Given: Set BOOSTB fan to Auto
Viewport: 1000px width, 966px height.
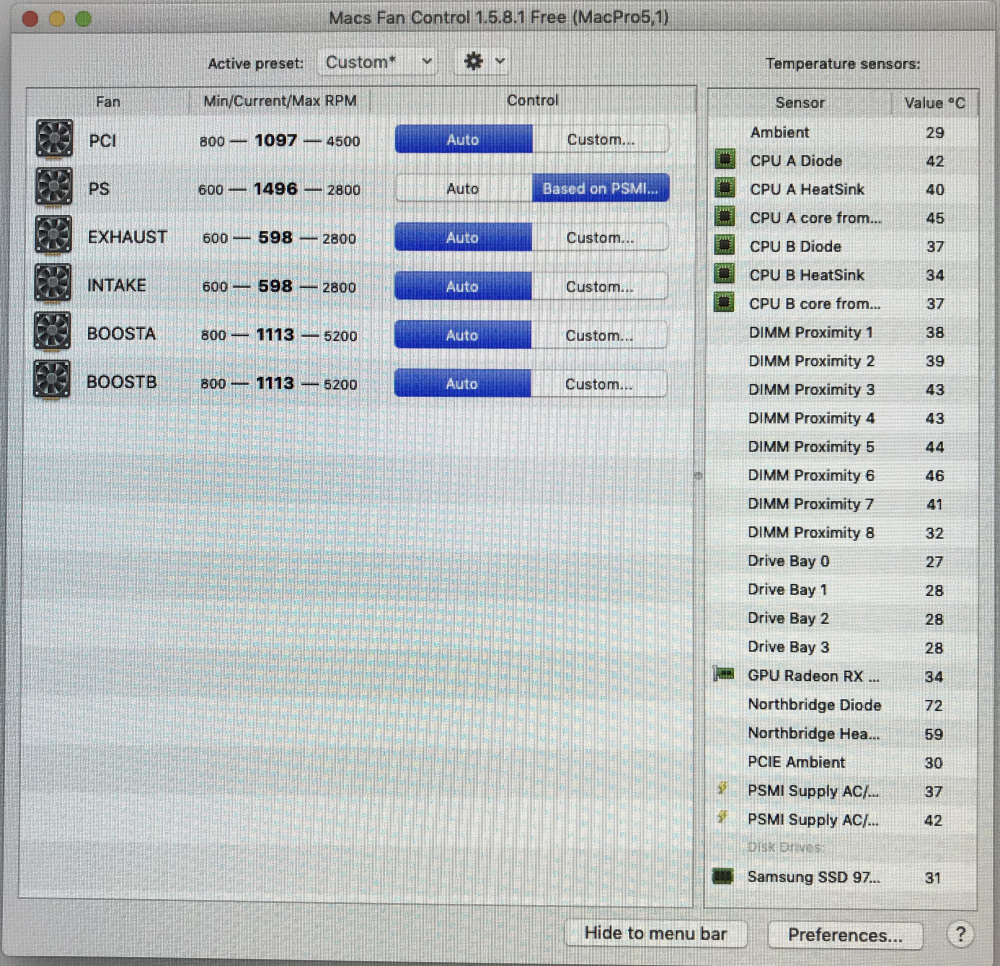Looking at the screenshot, I should coord(462,383).
